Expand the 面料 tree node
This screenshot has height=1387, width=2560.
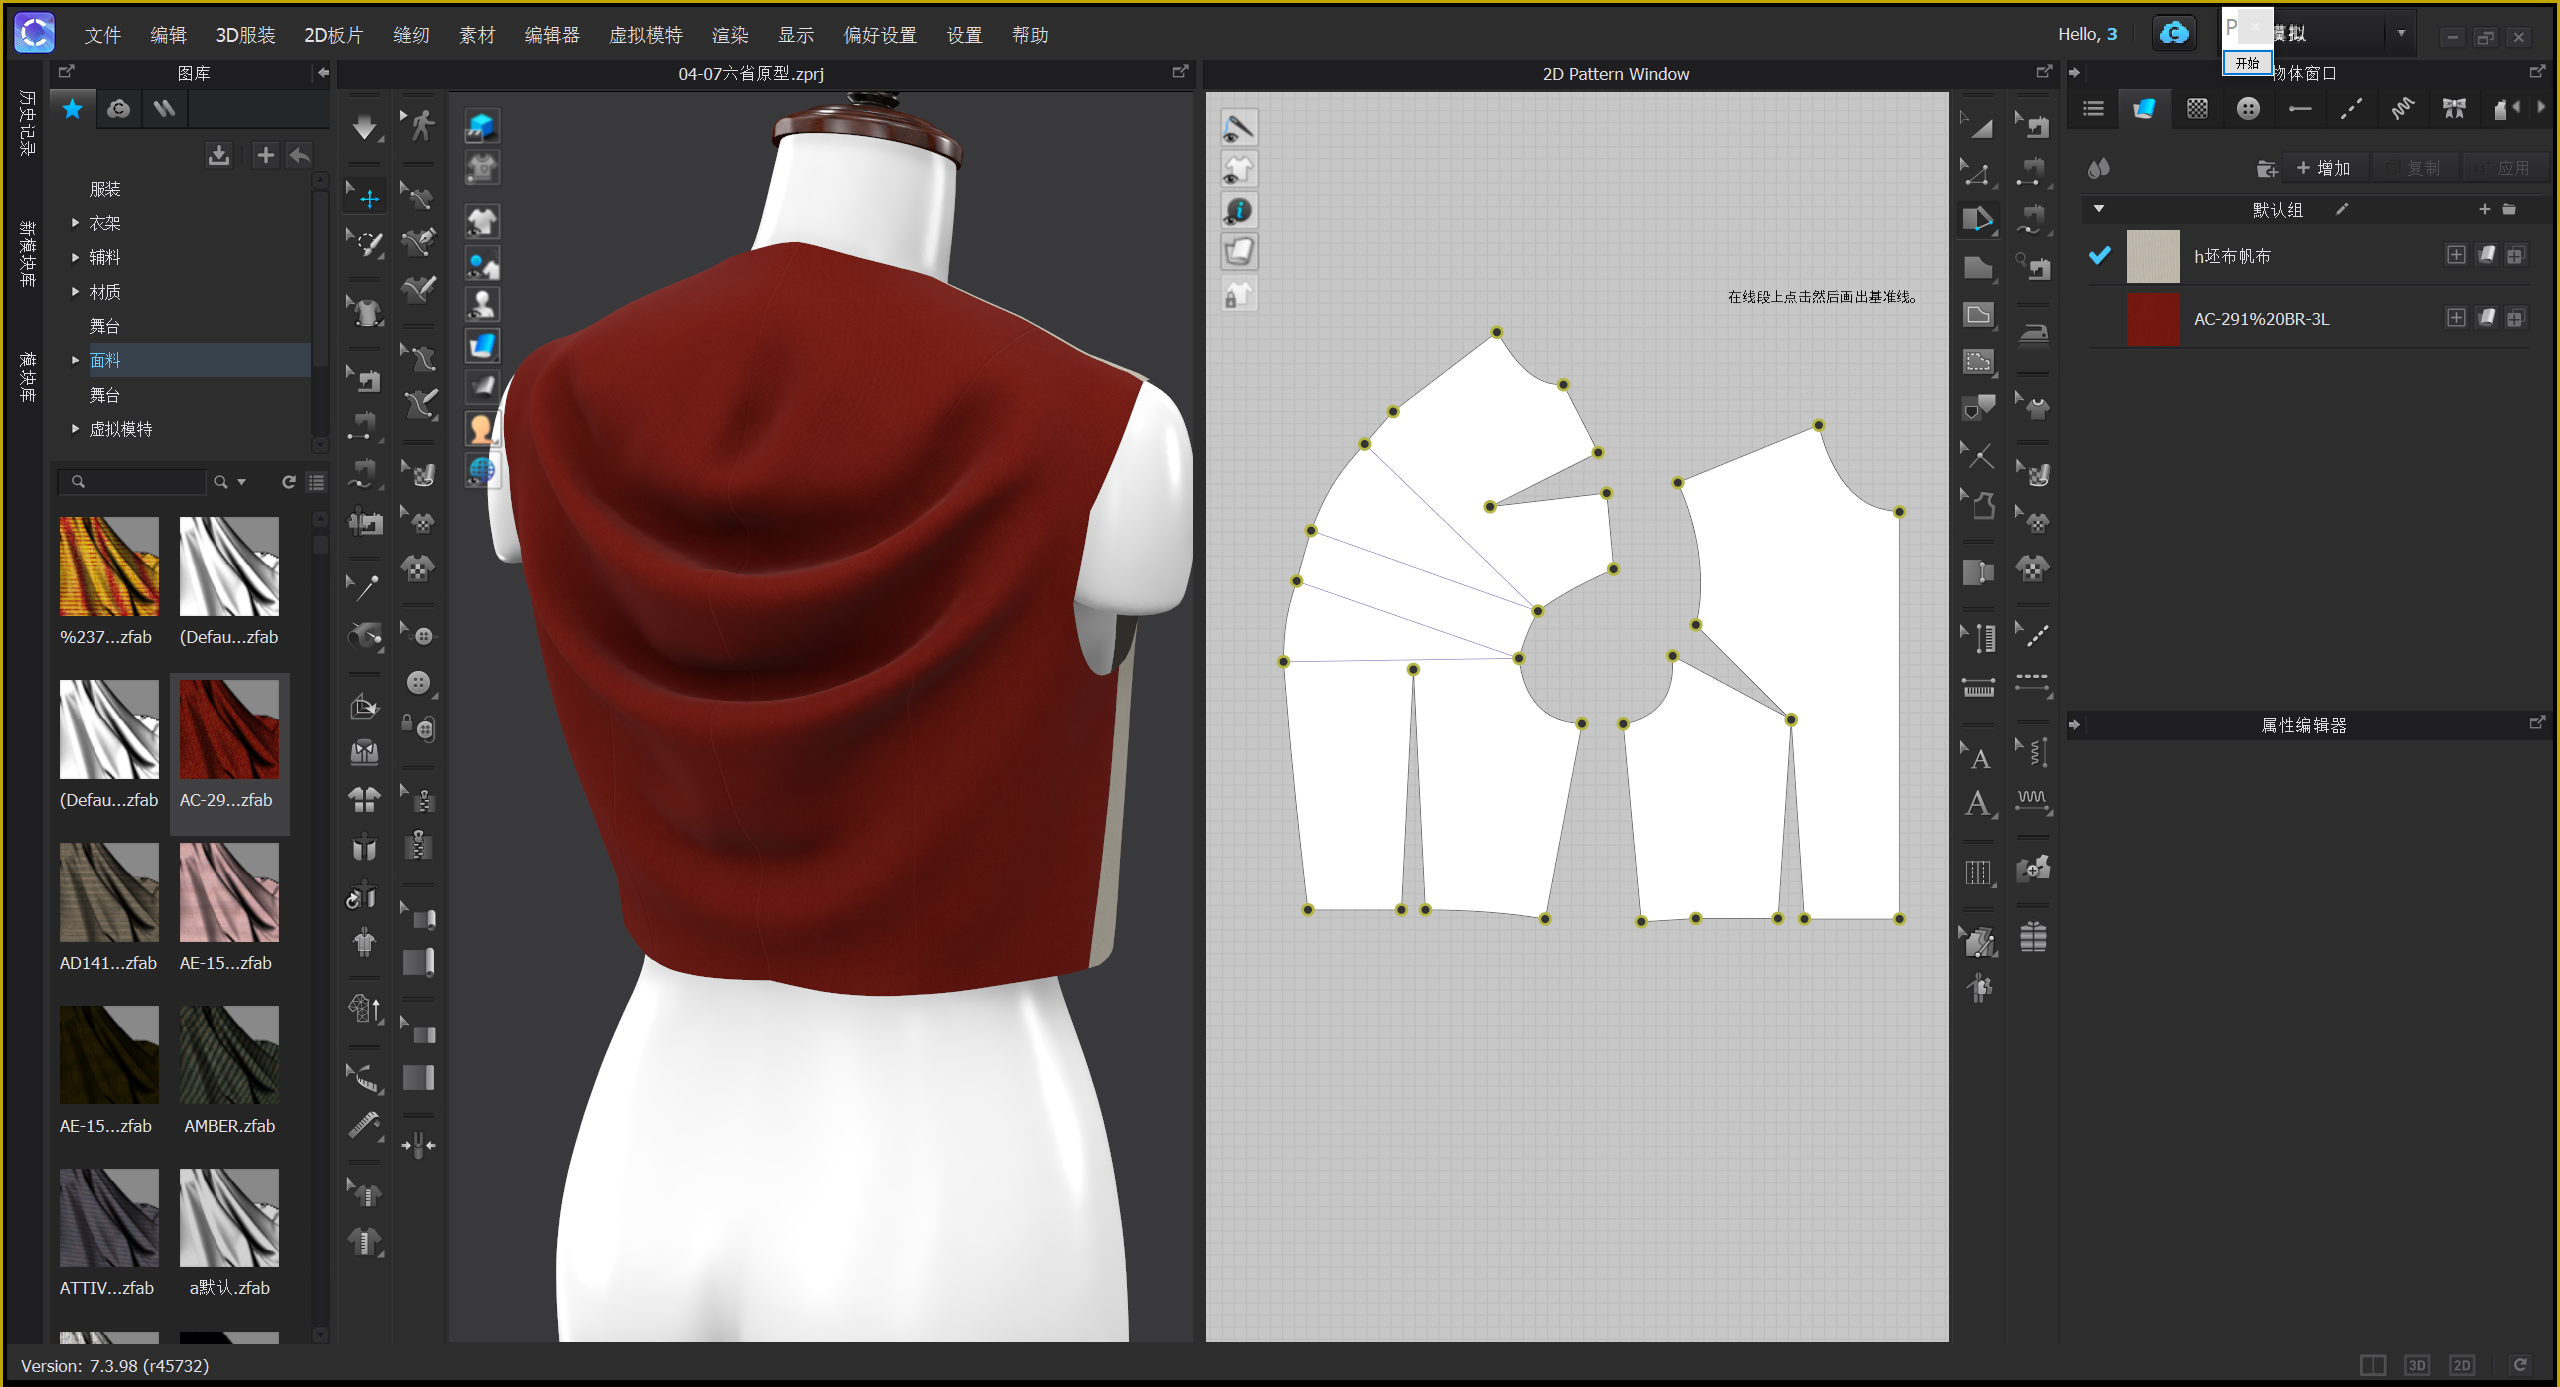tap(75, 360)
